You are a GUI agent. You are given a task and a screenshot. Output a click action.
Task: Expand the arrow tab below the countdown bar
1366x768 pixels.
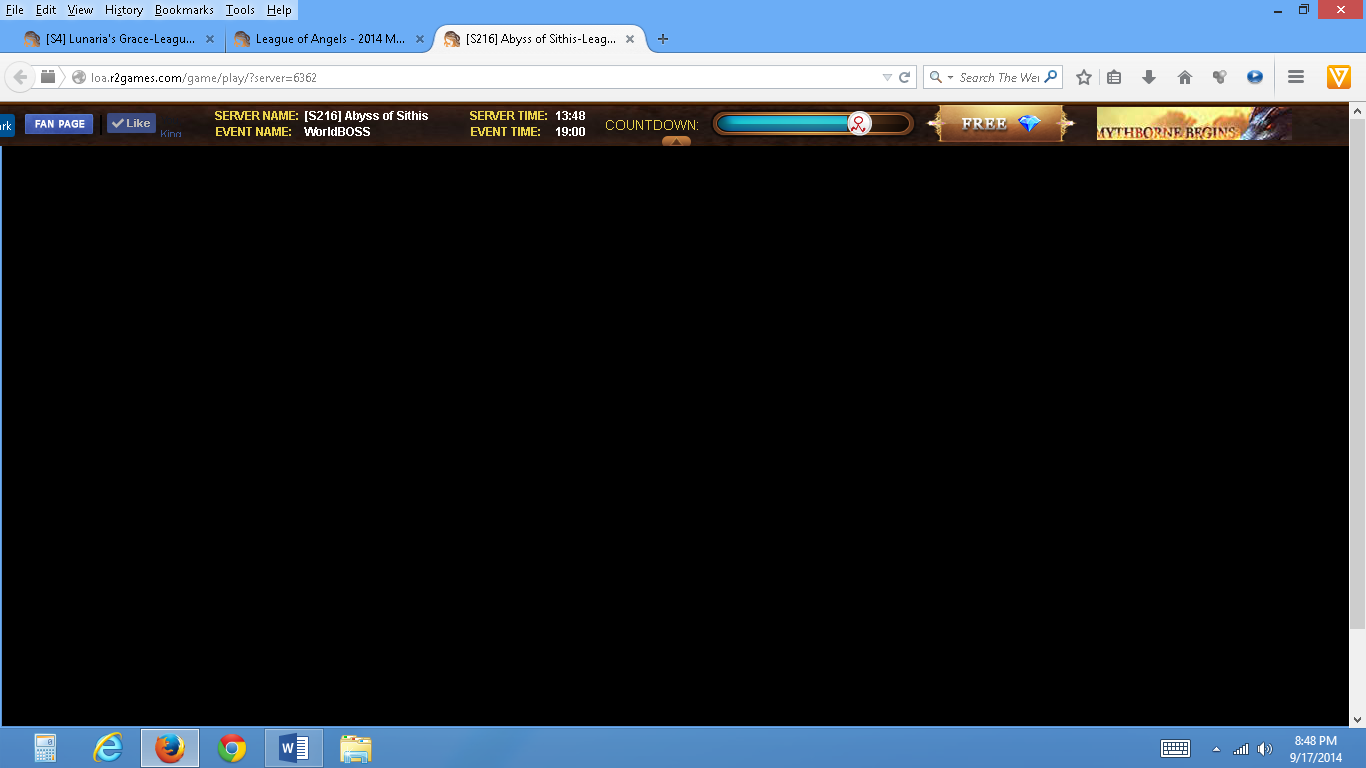(676, 141)
